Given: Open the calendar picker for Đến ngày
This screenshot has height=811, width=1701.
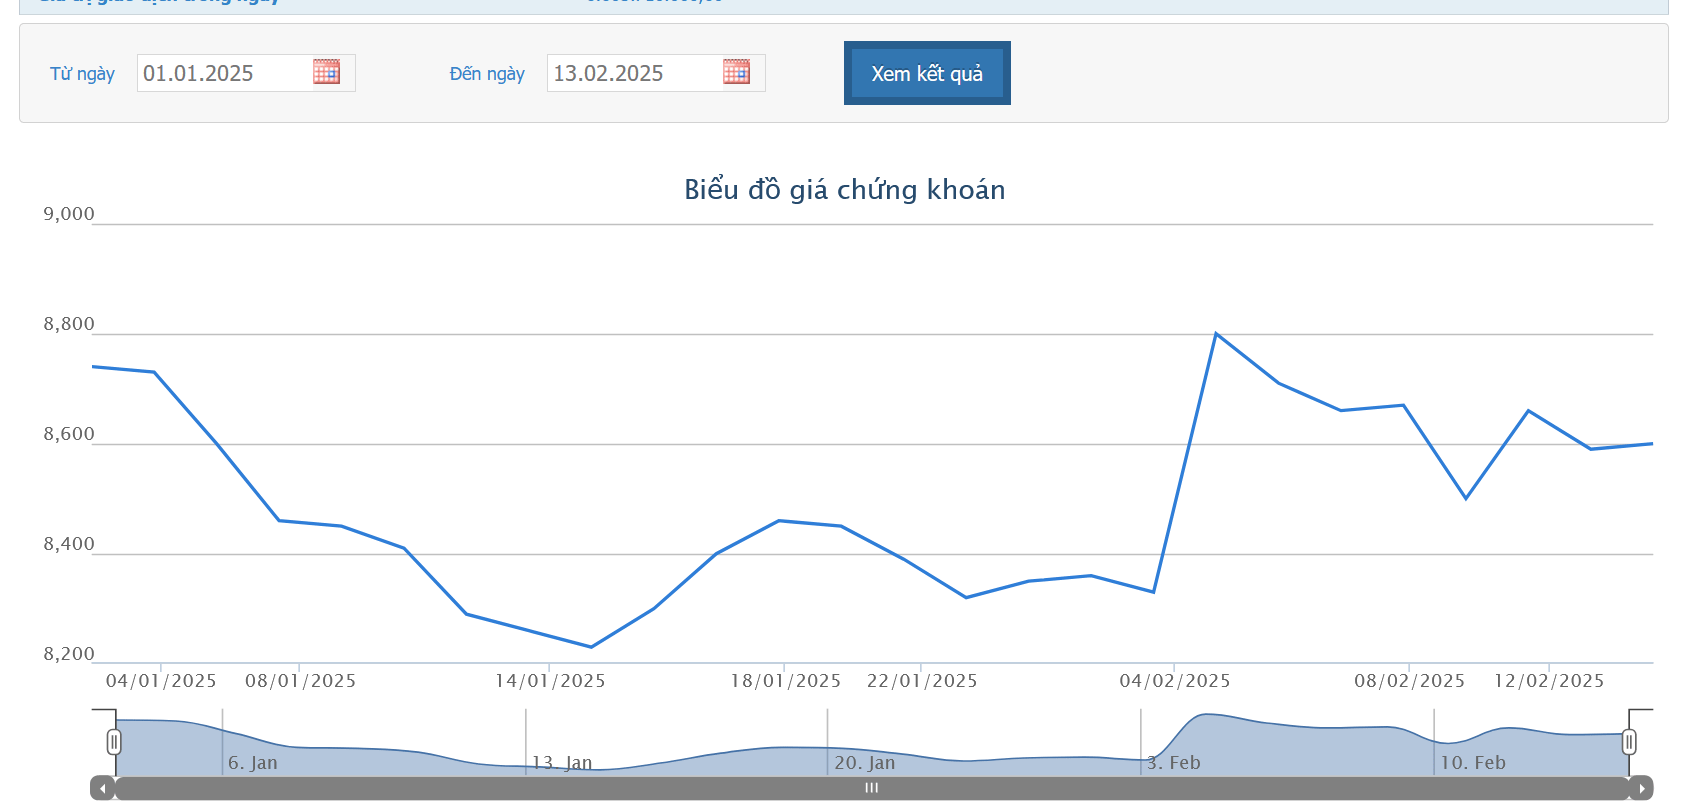Looking at the screenshot, I should pyautogui.click(x=736, y=72).
